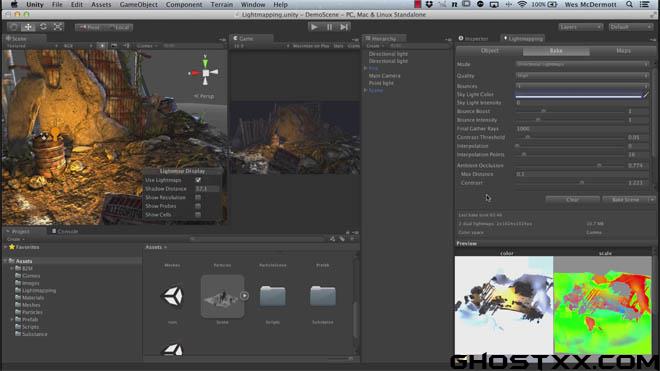Select the Move tool in the toolbar
660x371 pixels.
[28, 27]
